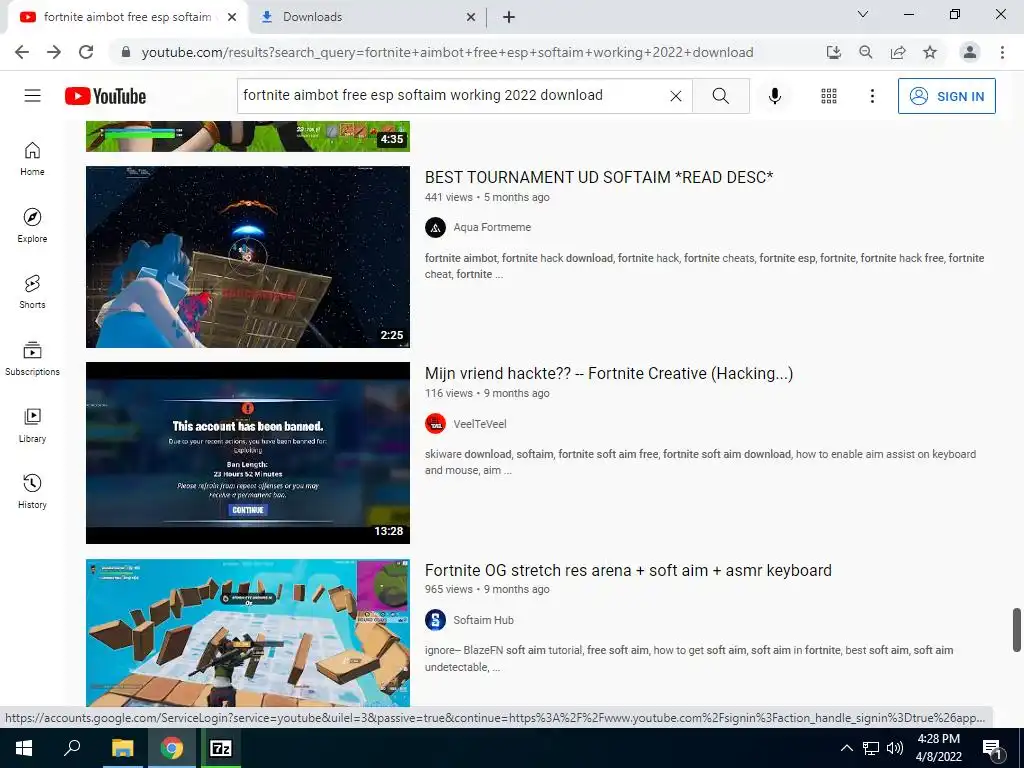Open a new browser tab
Viewport: 1024px width, 768px height.
pyautogui.click(x=509, y=17)
